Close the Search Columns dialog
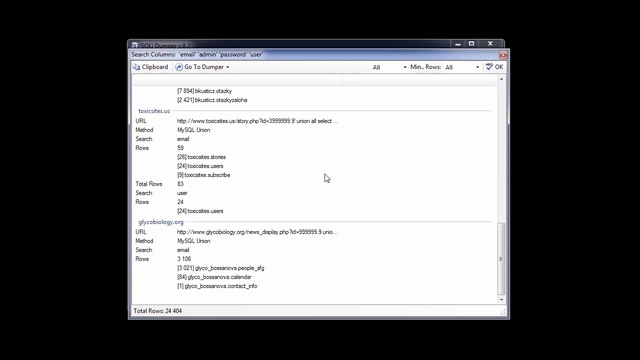The height and width of the screenshot is (360, 640). 503,55
